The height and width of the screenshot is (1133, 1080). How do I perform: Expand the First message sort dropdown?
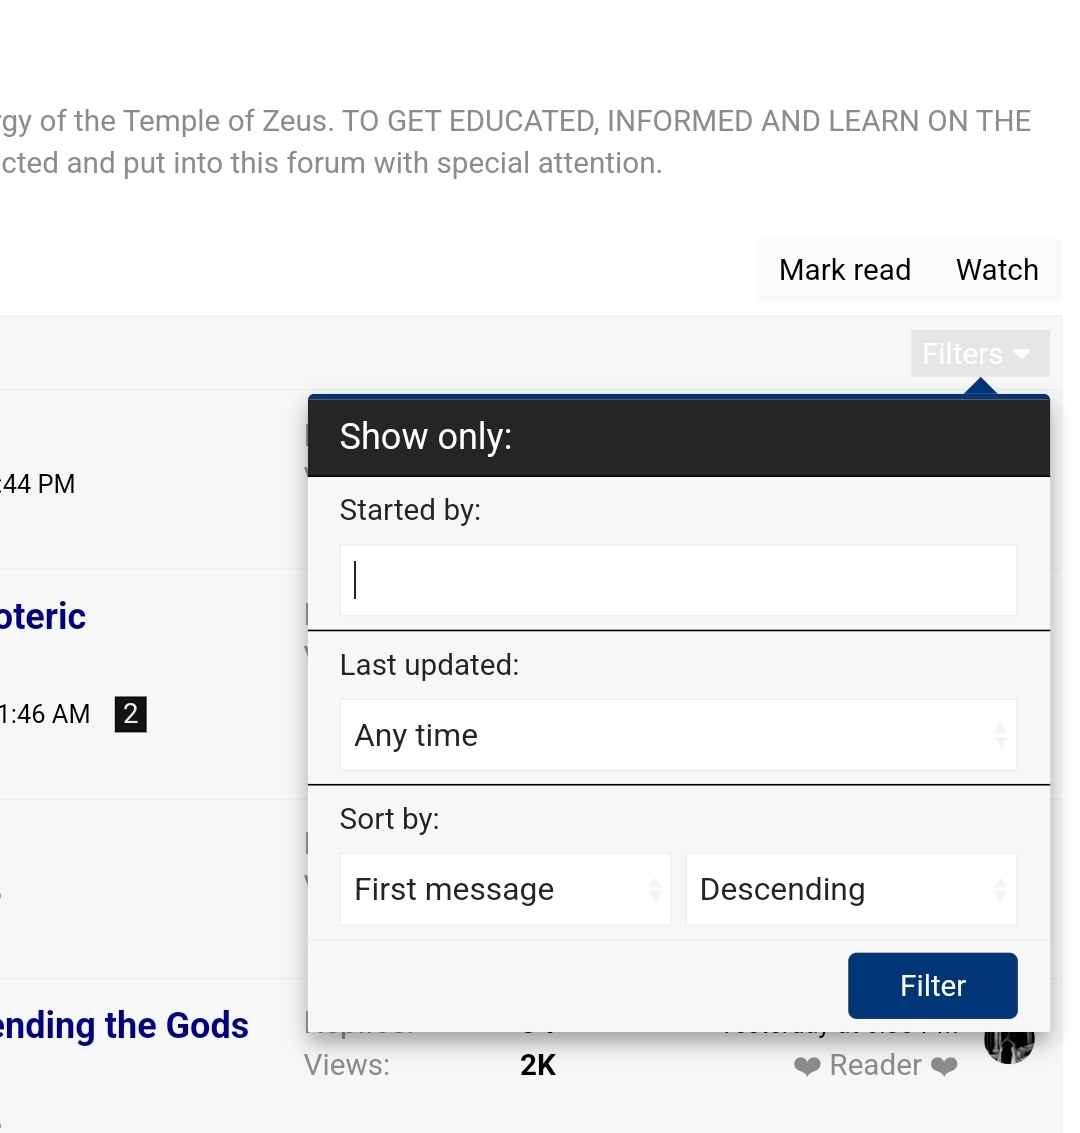(505, 889)
